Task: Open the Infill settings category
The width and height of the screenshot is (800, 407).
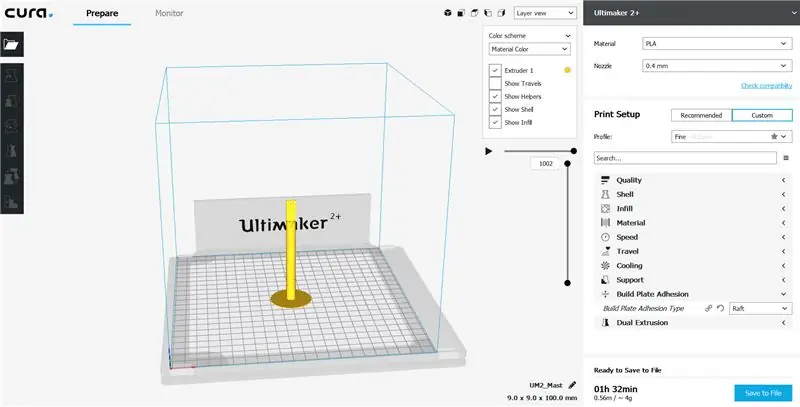Action: [x=693, y=209]
